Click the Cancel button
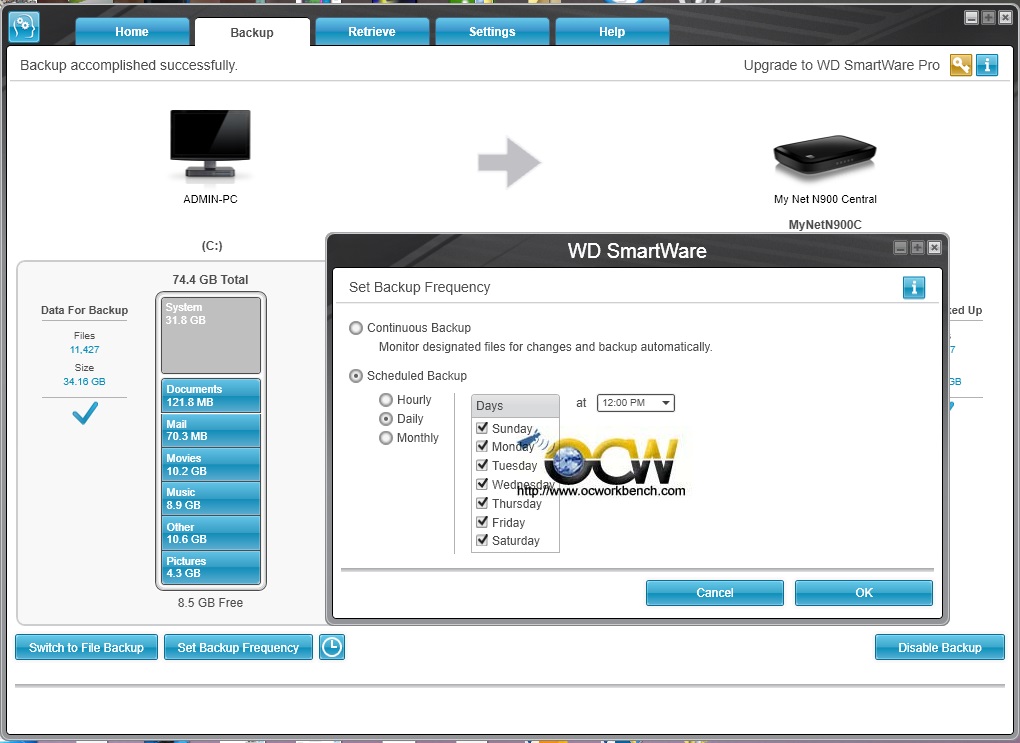 pos(715,593)
